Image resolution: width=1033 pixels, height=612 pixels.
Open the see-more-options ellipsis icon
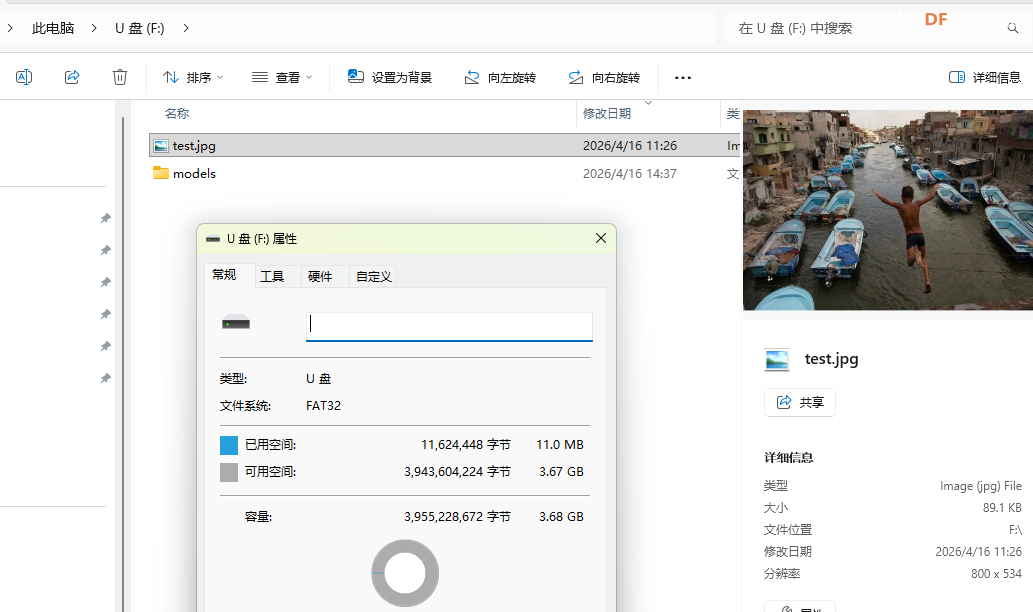[684, 77]
